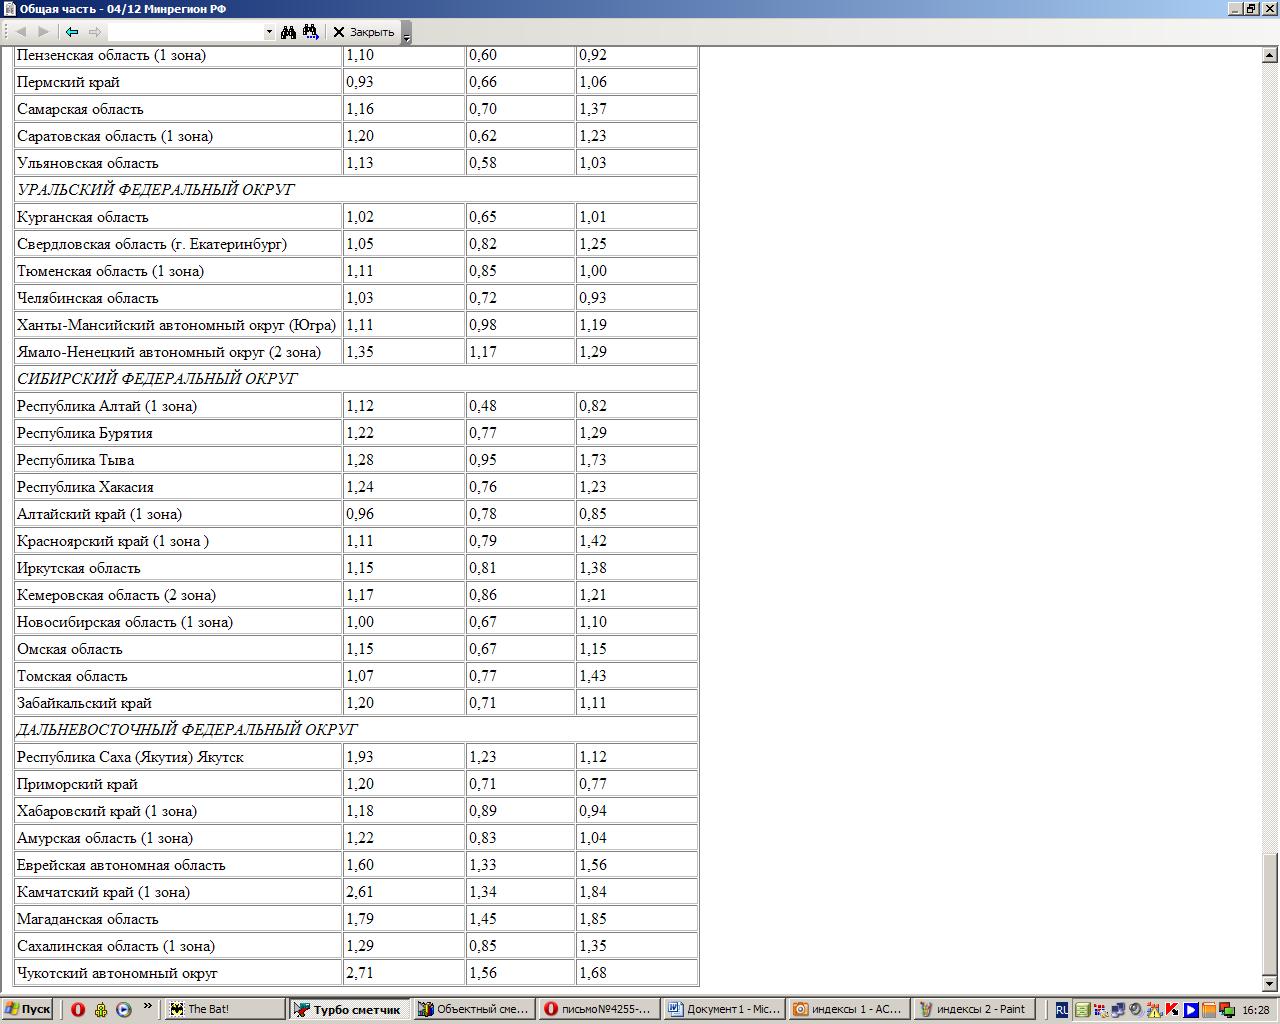Screen dimensions: 1280x1024
Task: Select the Томская область row name
Action: [x=72, y=676]
